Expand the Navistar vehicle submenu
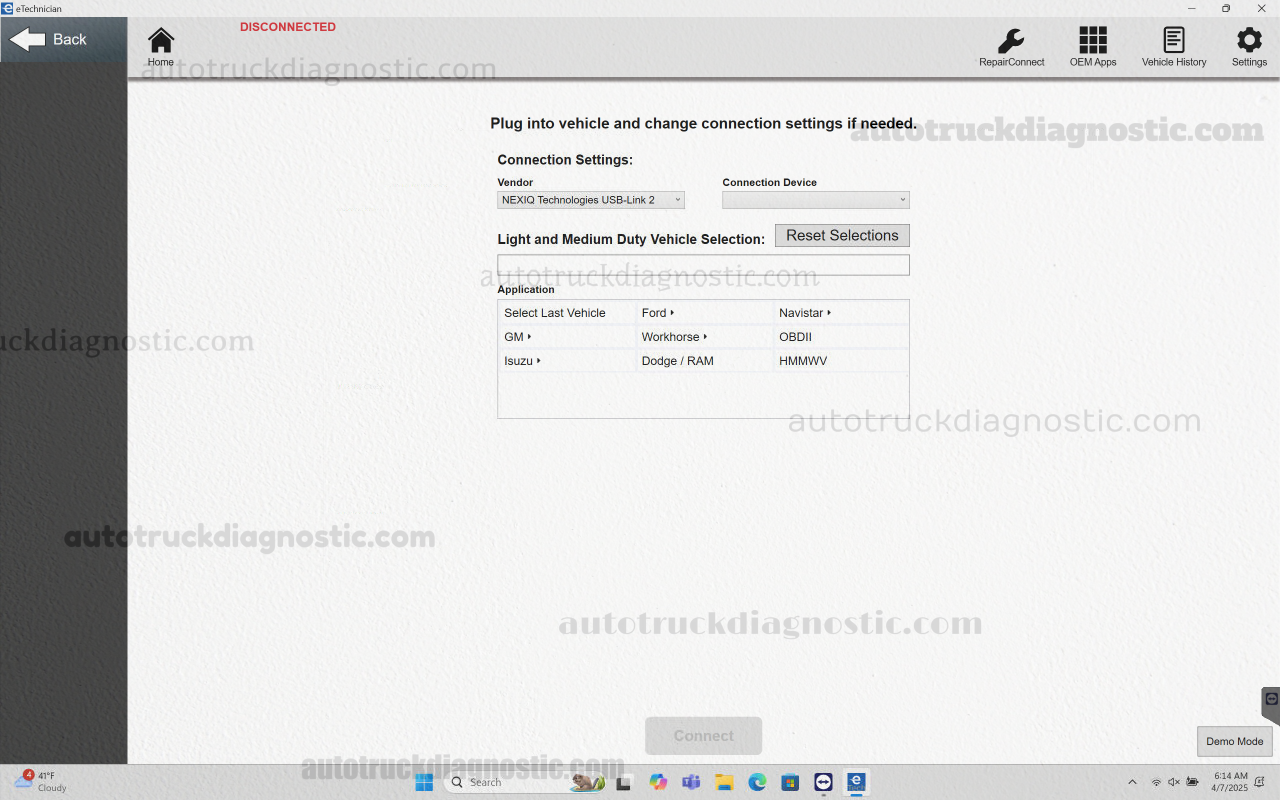 pos(804,312)
